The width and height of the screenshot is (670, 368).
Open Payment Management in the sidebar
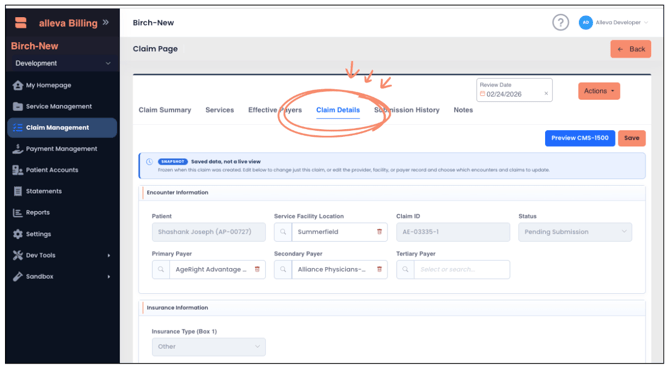tap(62, 149)
